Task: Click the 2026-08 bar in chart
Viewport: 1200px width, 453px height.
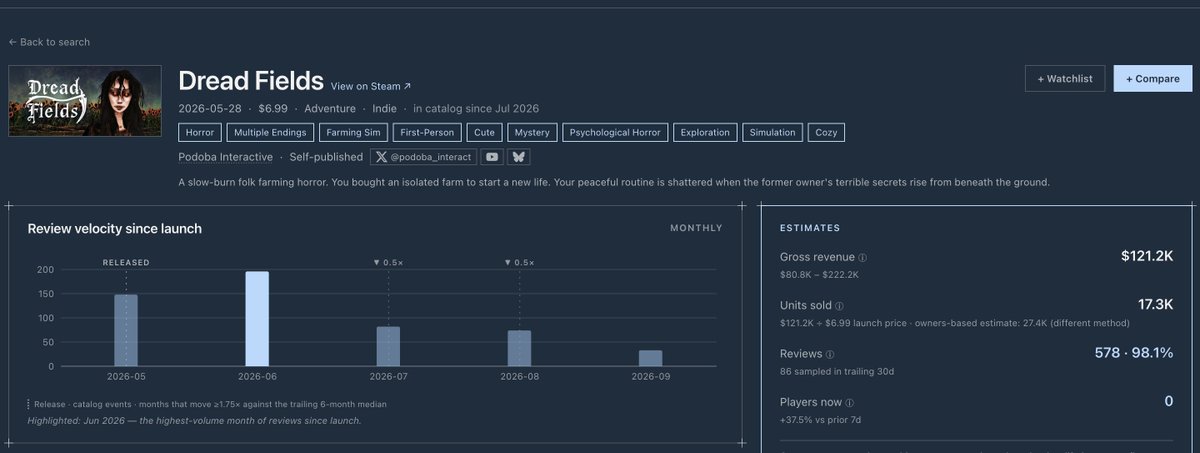Action: pos(519,348)
